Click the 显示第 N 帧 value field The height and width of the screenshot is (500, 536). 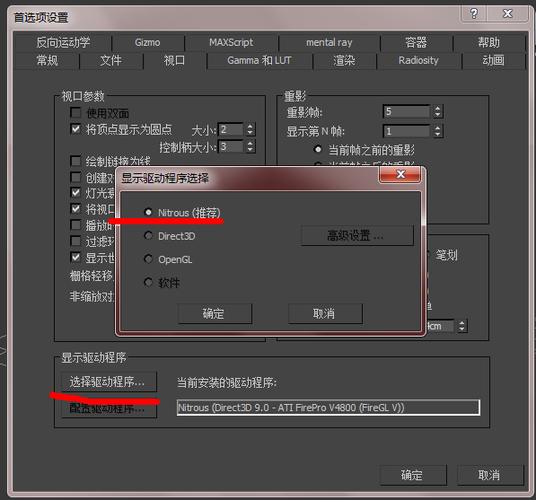coord(406,131)
